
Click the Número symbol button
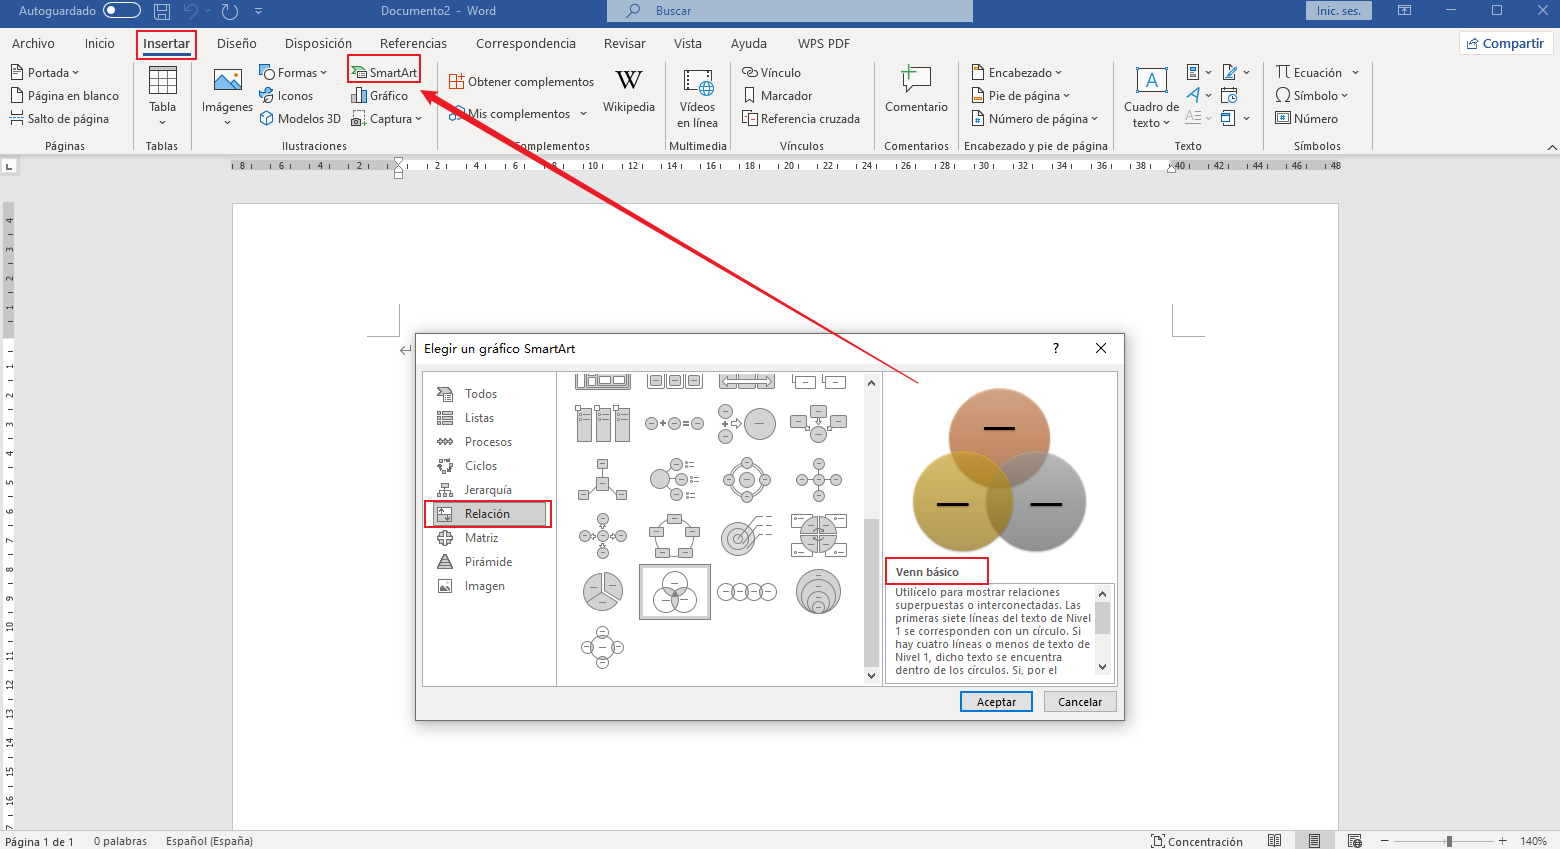tap(1306, 119)
